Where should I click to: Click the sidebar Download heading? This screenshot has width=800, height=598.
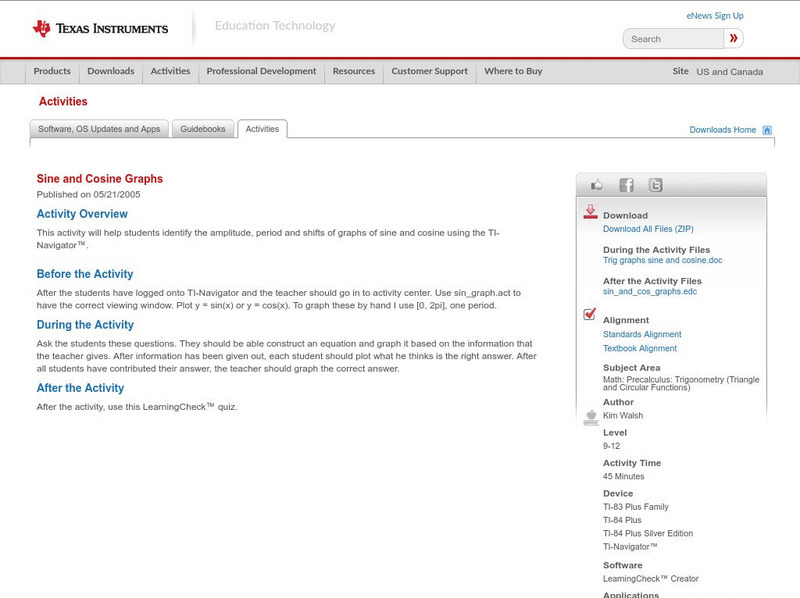click(625, 215)
